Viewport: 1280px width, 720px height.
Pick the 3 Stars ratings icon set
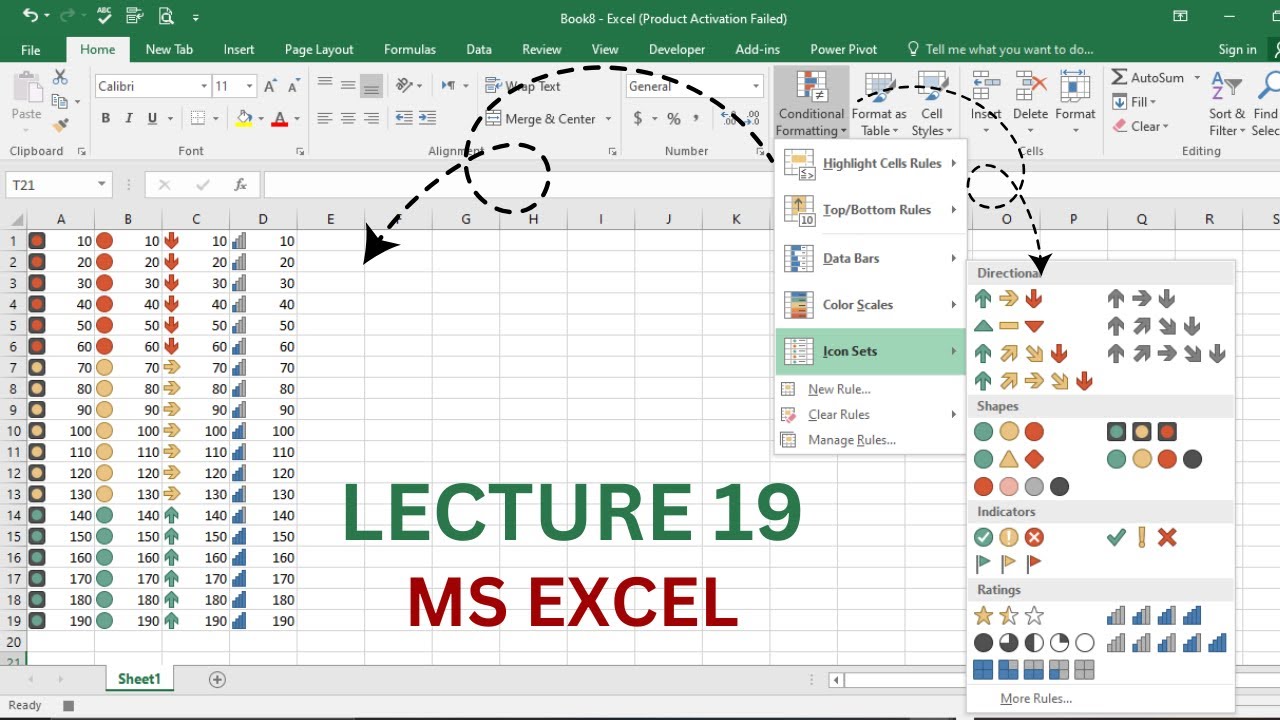1009,615
